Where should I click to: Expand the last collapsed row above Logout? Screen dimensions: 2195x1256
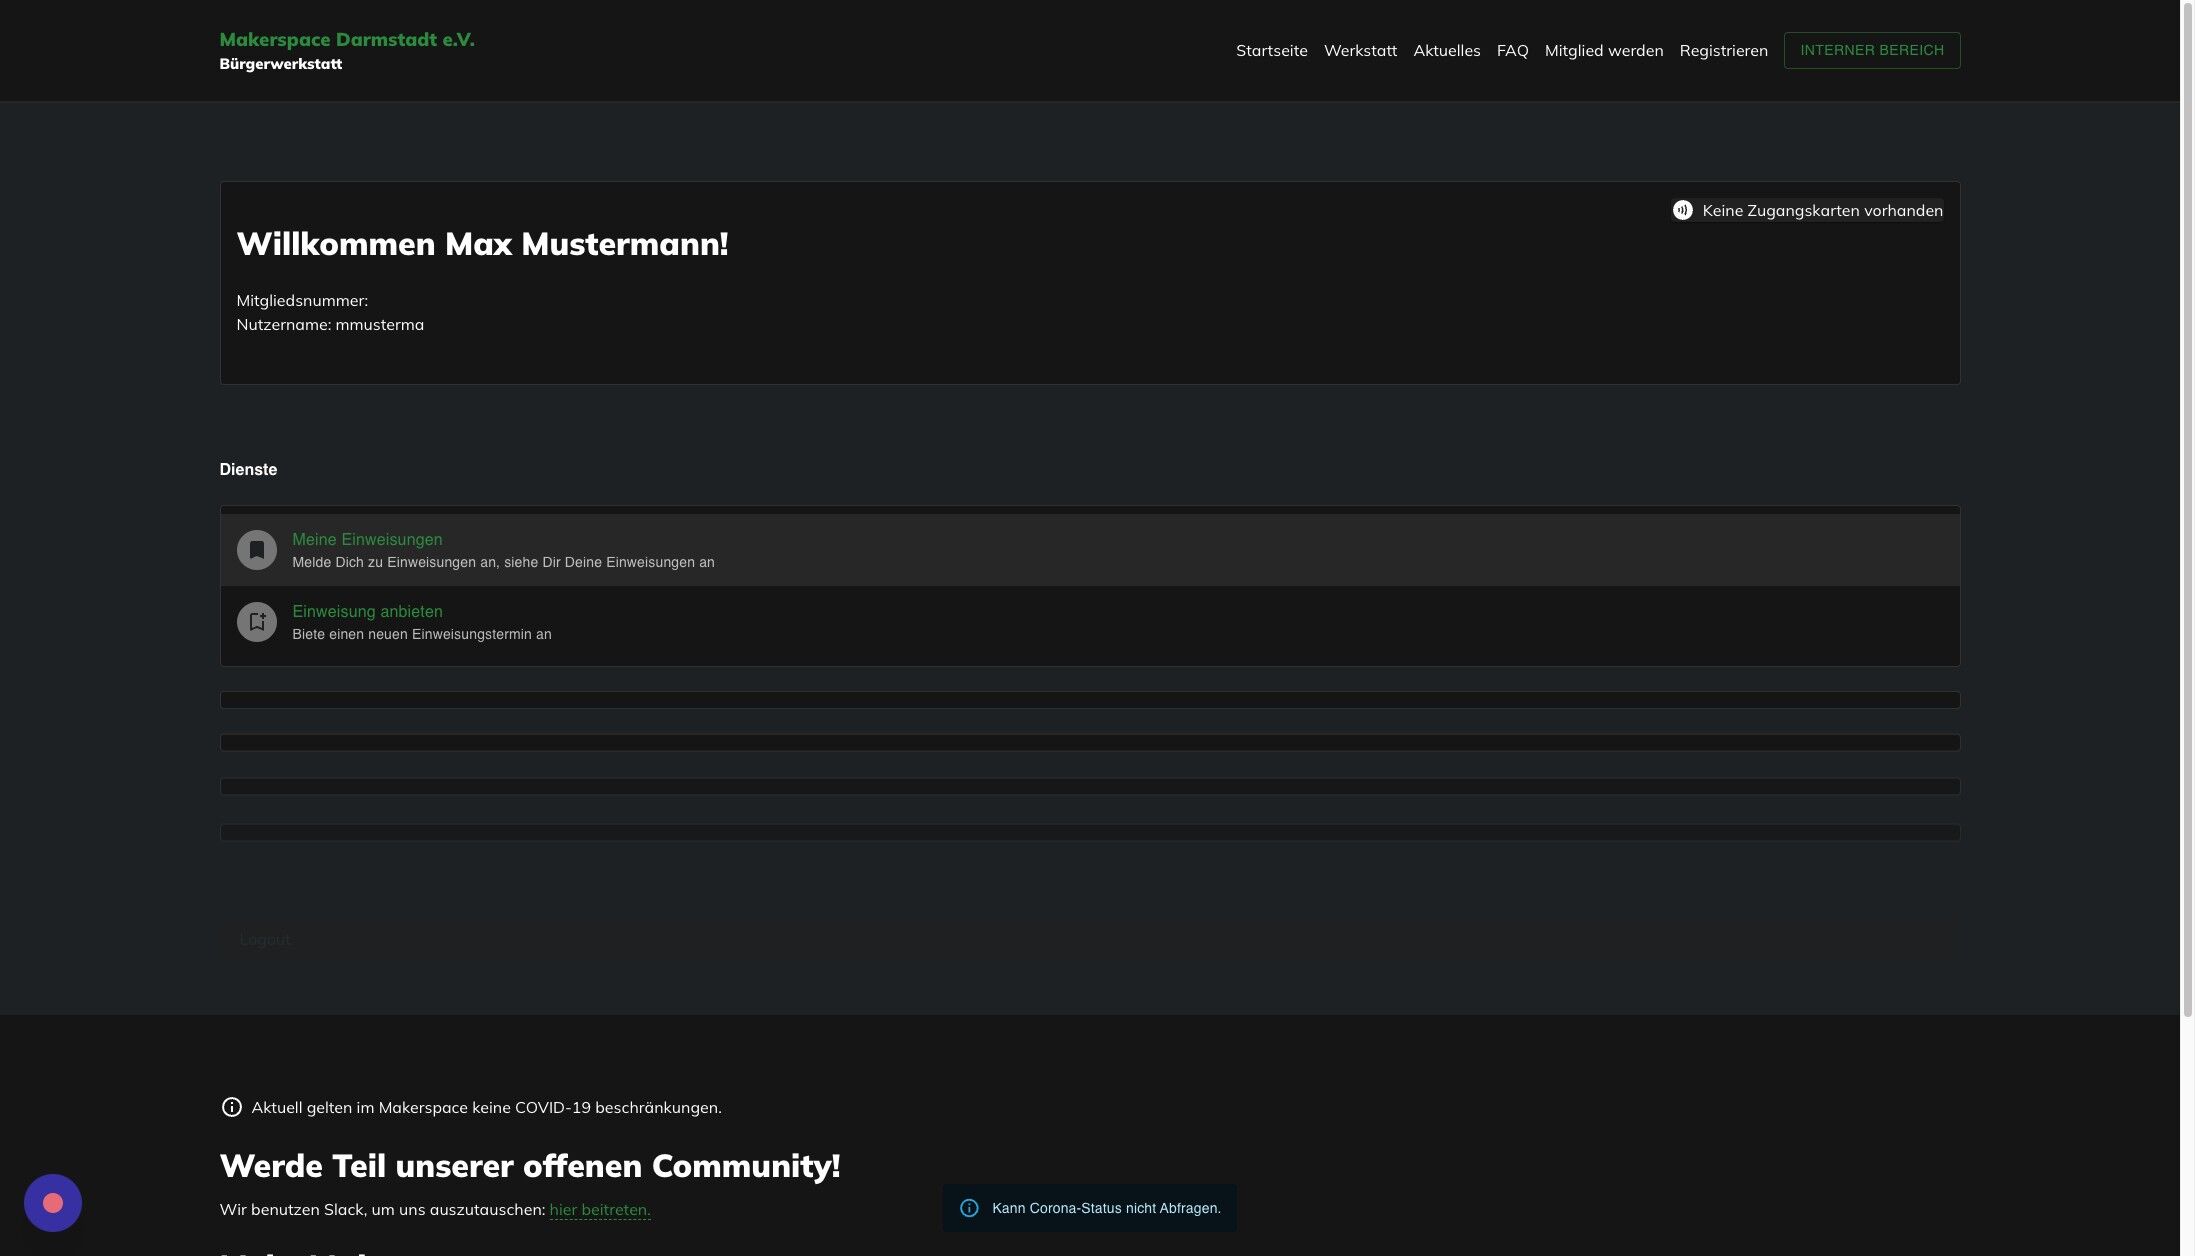[x=1089, y=831]
